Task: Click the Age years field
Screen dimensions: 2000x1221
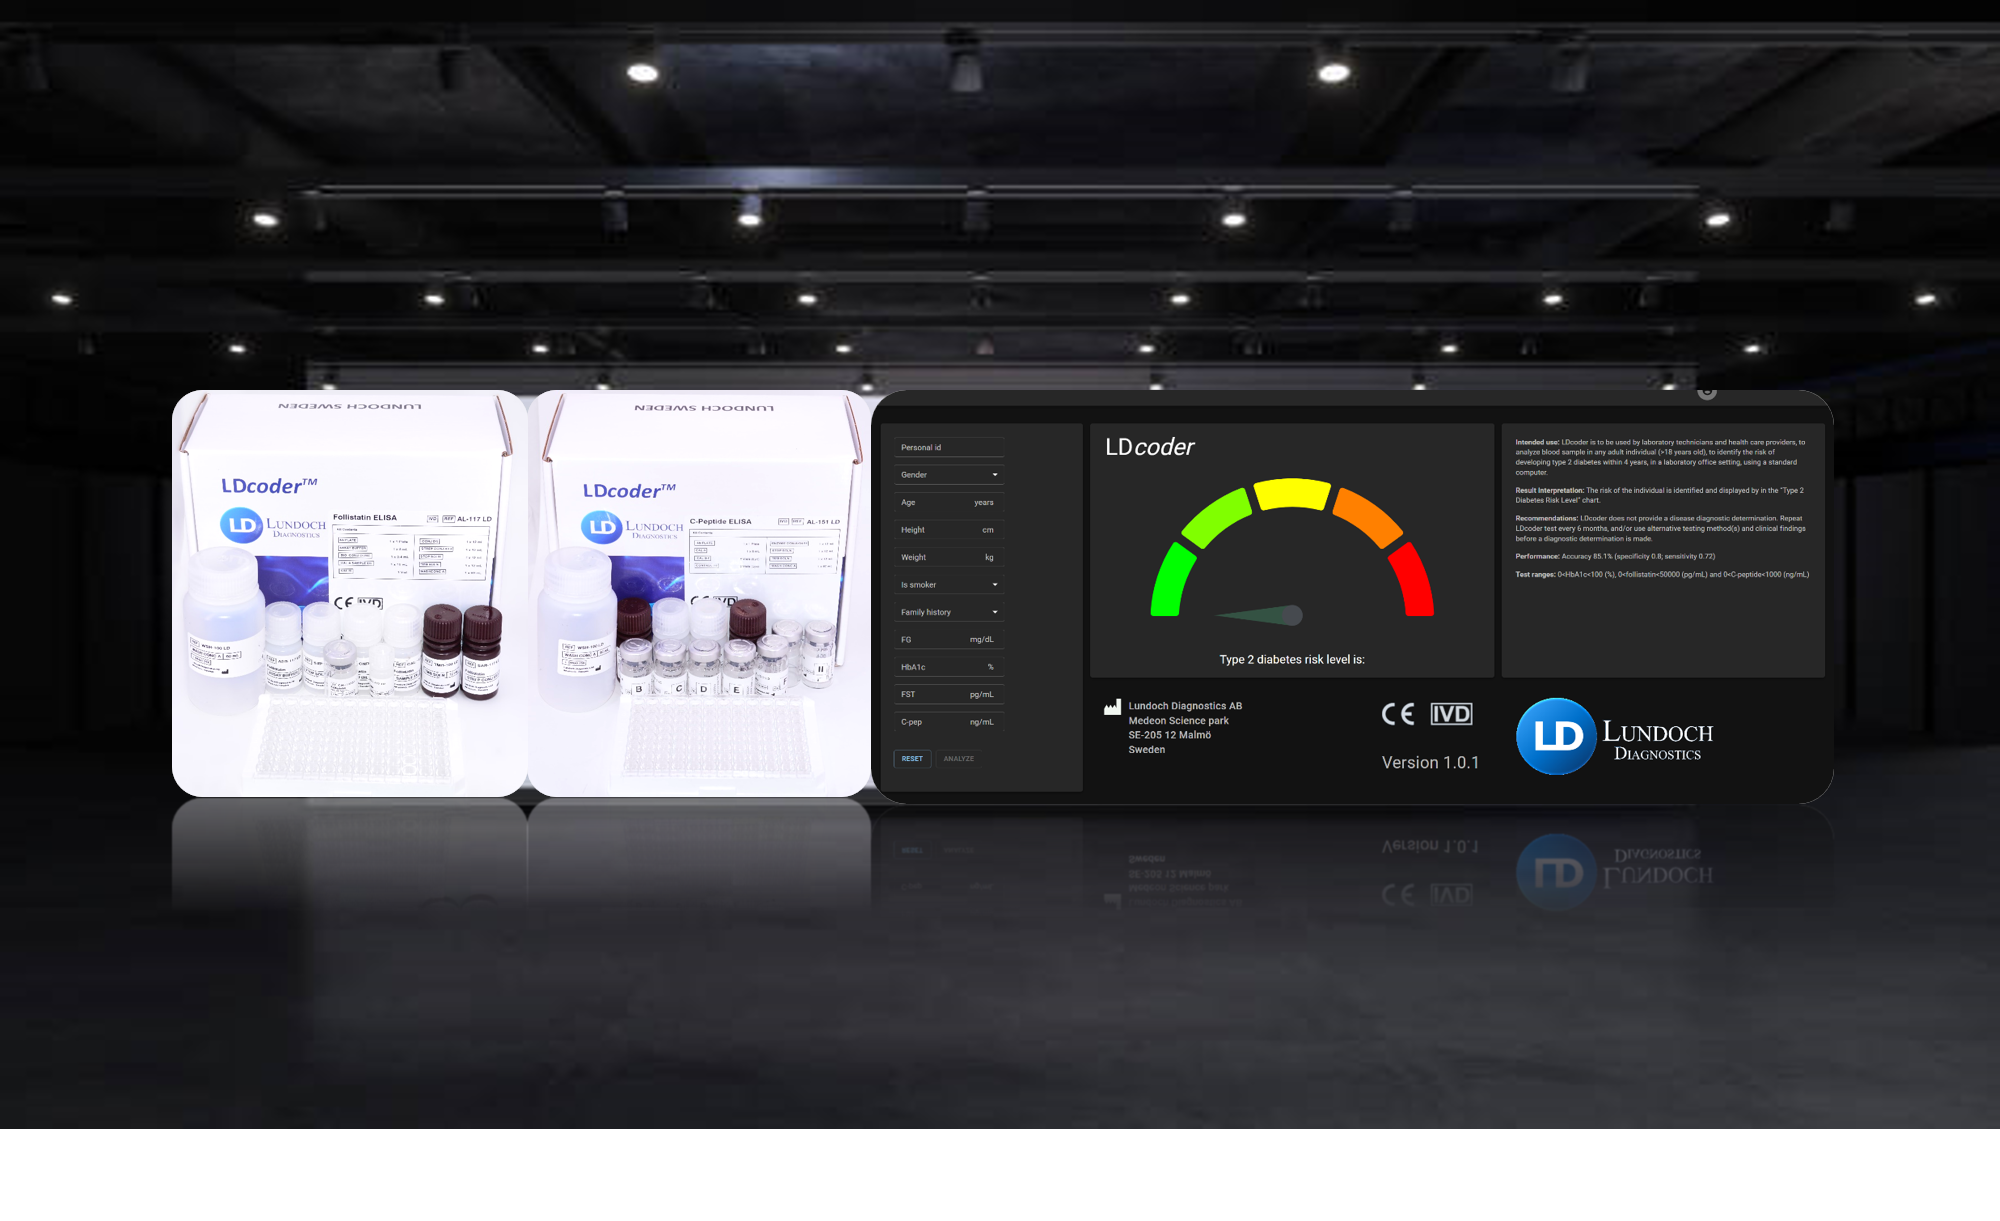Action: pyautogui.click(x=948, y=502)
